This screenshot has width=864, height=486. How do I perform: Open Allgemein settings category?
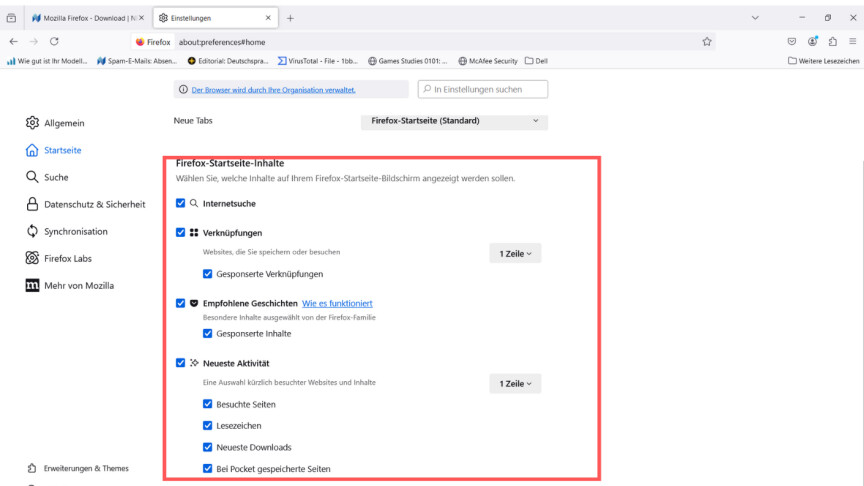(55, 123)
